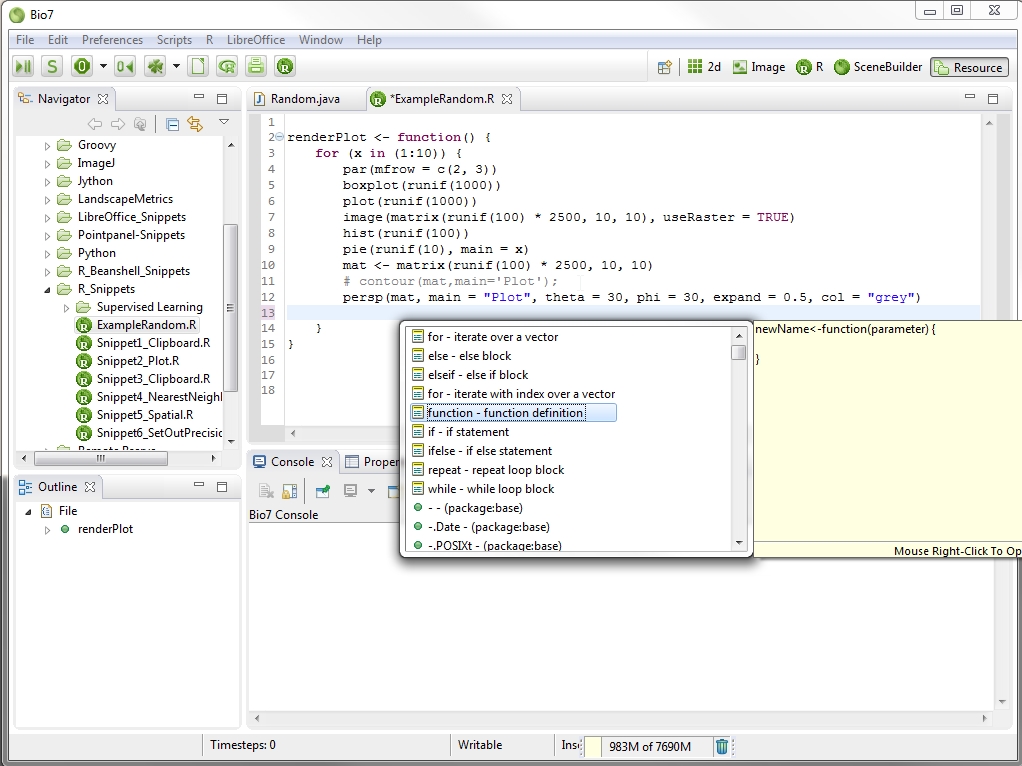Viewport: 1022px width, 766px height.
Task: Close the Console view tab
Action: [327, 462]
